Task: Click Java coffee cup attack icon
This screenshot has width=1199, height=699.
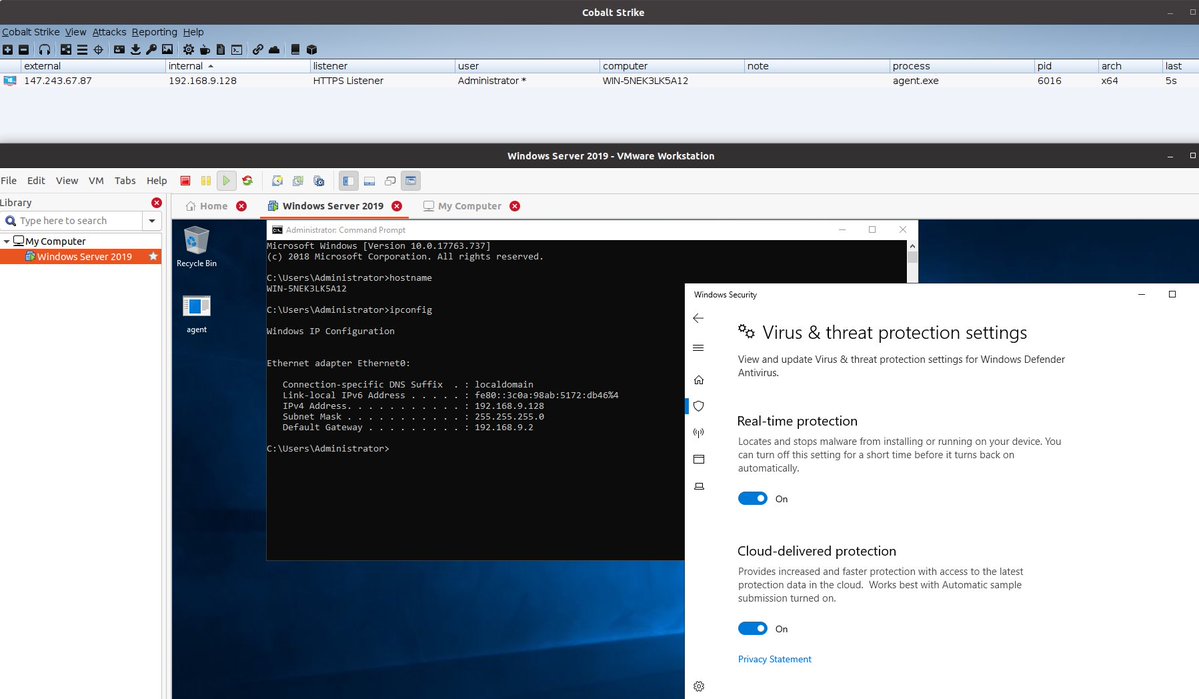Action: coord(205,50)
